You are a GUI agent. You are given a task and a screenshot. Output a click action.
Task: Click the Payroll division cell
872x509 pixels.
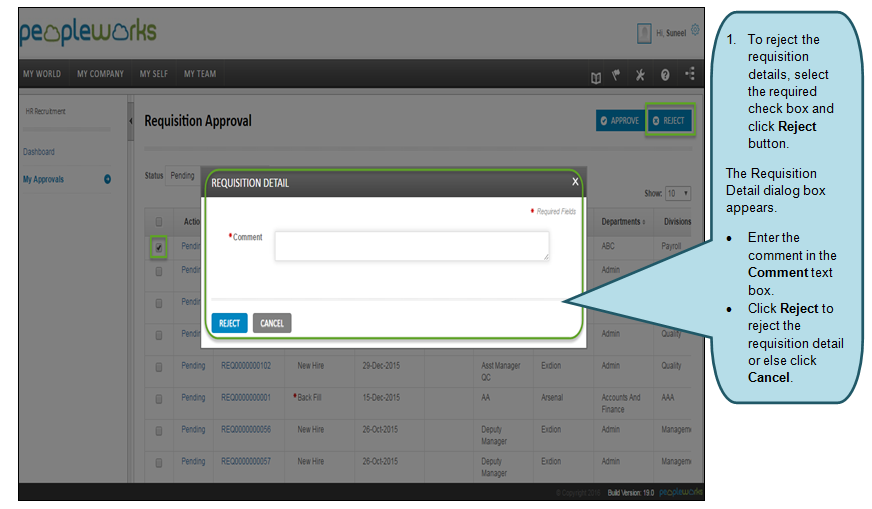pos(671,246)
